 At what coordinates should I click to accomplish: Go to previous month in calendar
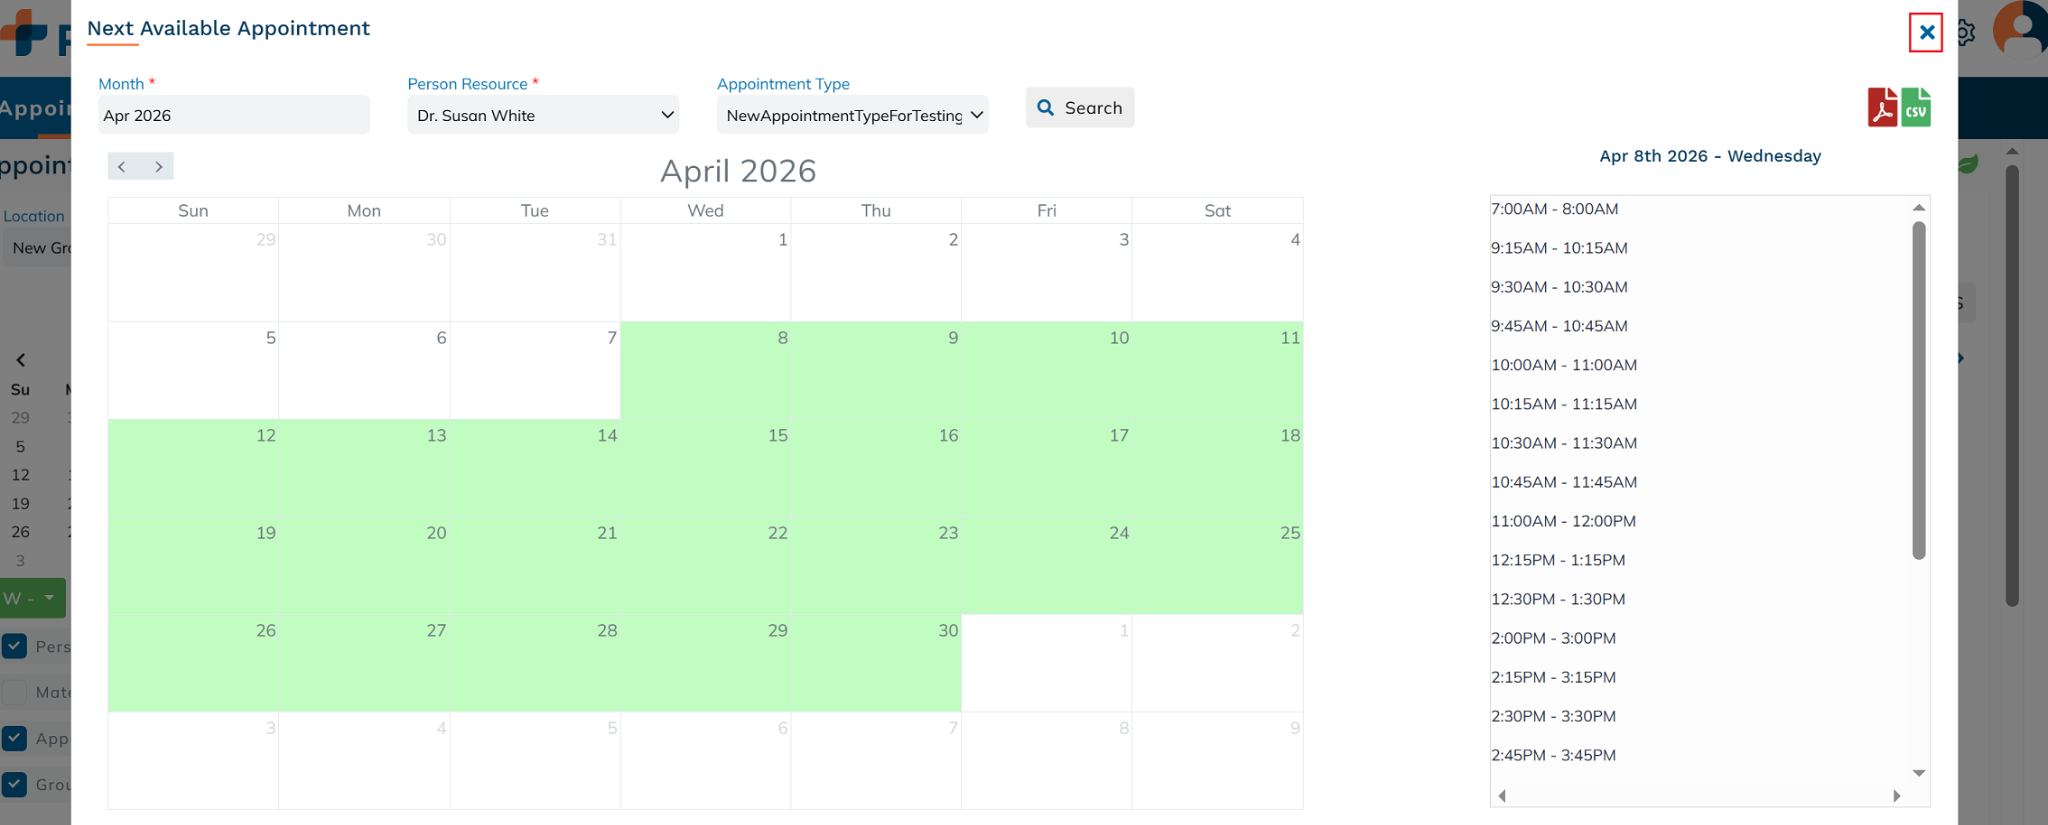point(122,167)
